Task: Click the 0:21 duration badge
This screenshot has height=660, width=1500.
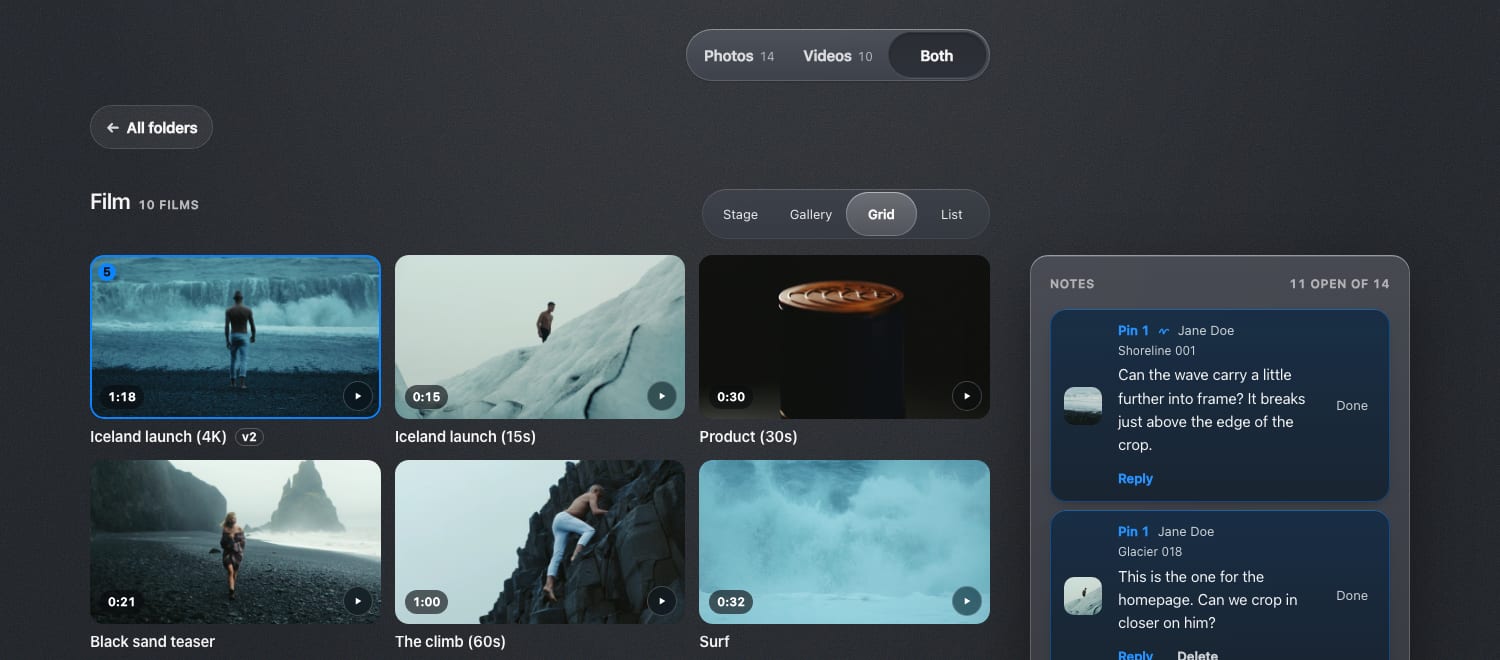Action: click(122, 602)
